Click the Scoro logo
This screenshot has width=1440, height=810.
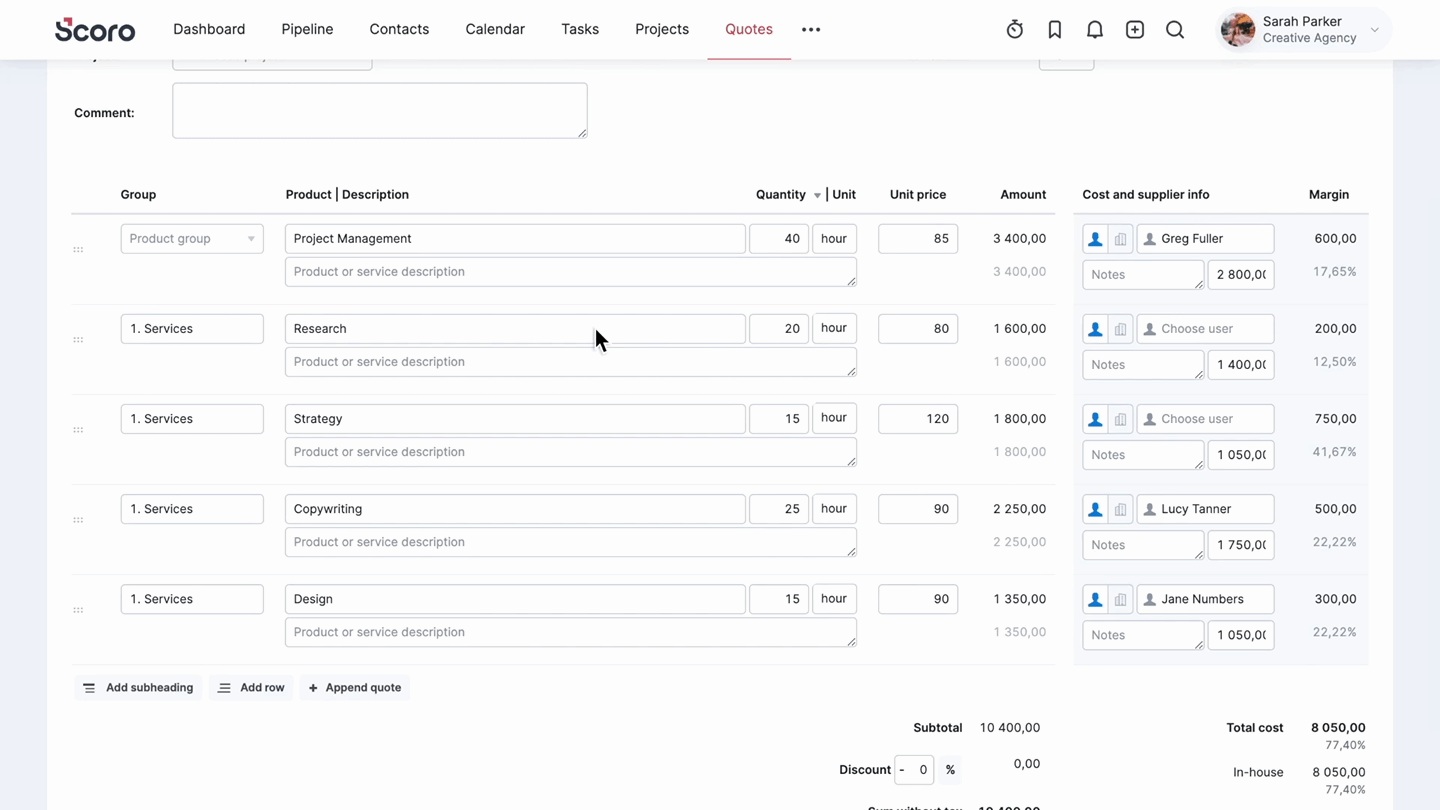[x=95, y=30]
